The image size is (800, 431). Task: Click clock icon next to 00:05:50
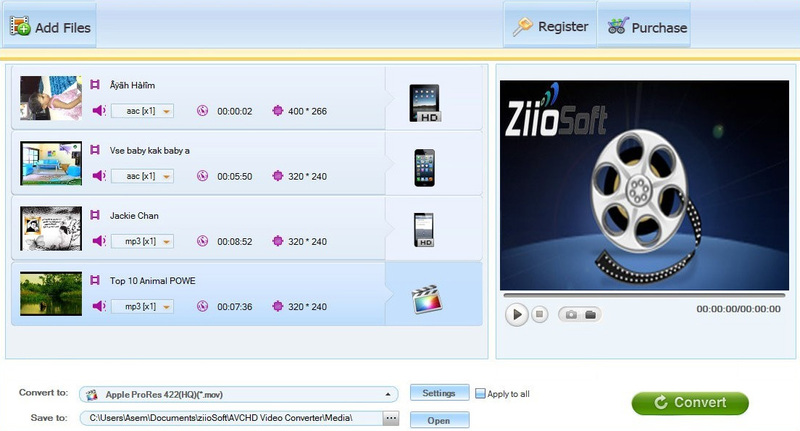[203, 176]
